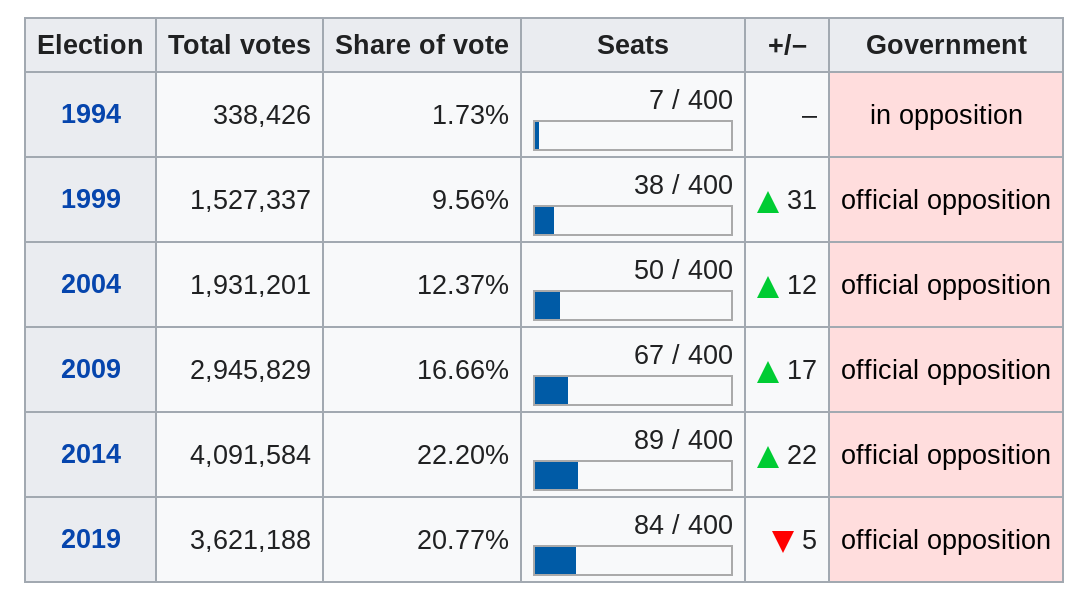Screen dimensions: 1090x604
Task: Visit the 2019 election link
Action: click(91, 539)
